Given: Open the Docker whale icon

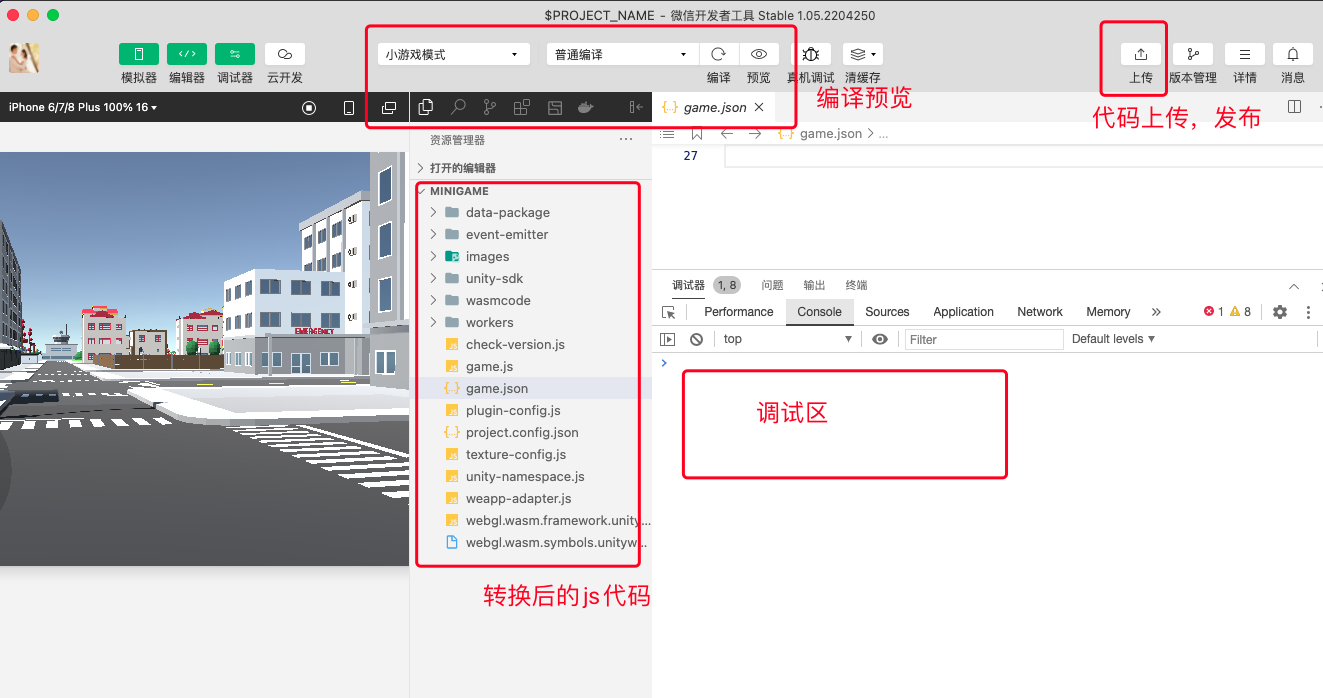Looking at the screenshot, I should 586,107.
